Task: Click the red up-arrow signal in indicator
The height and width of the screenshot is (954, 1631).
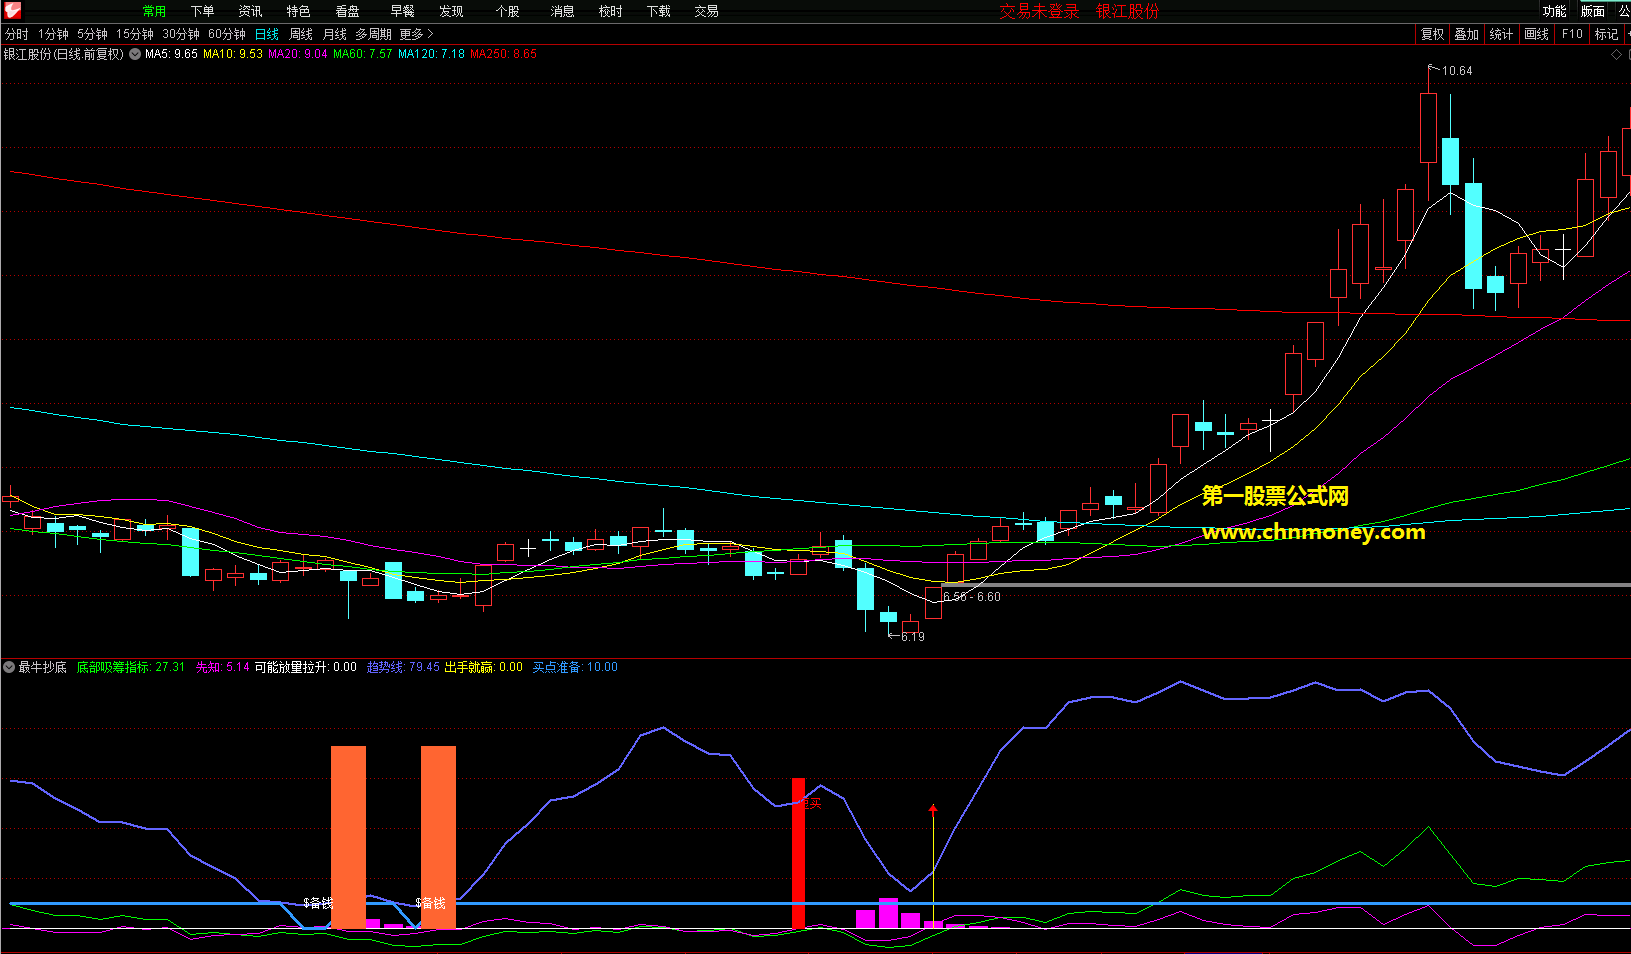Action: [933, 809]
